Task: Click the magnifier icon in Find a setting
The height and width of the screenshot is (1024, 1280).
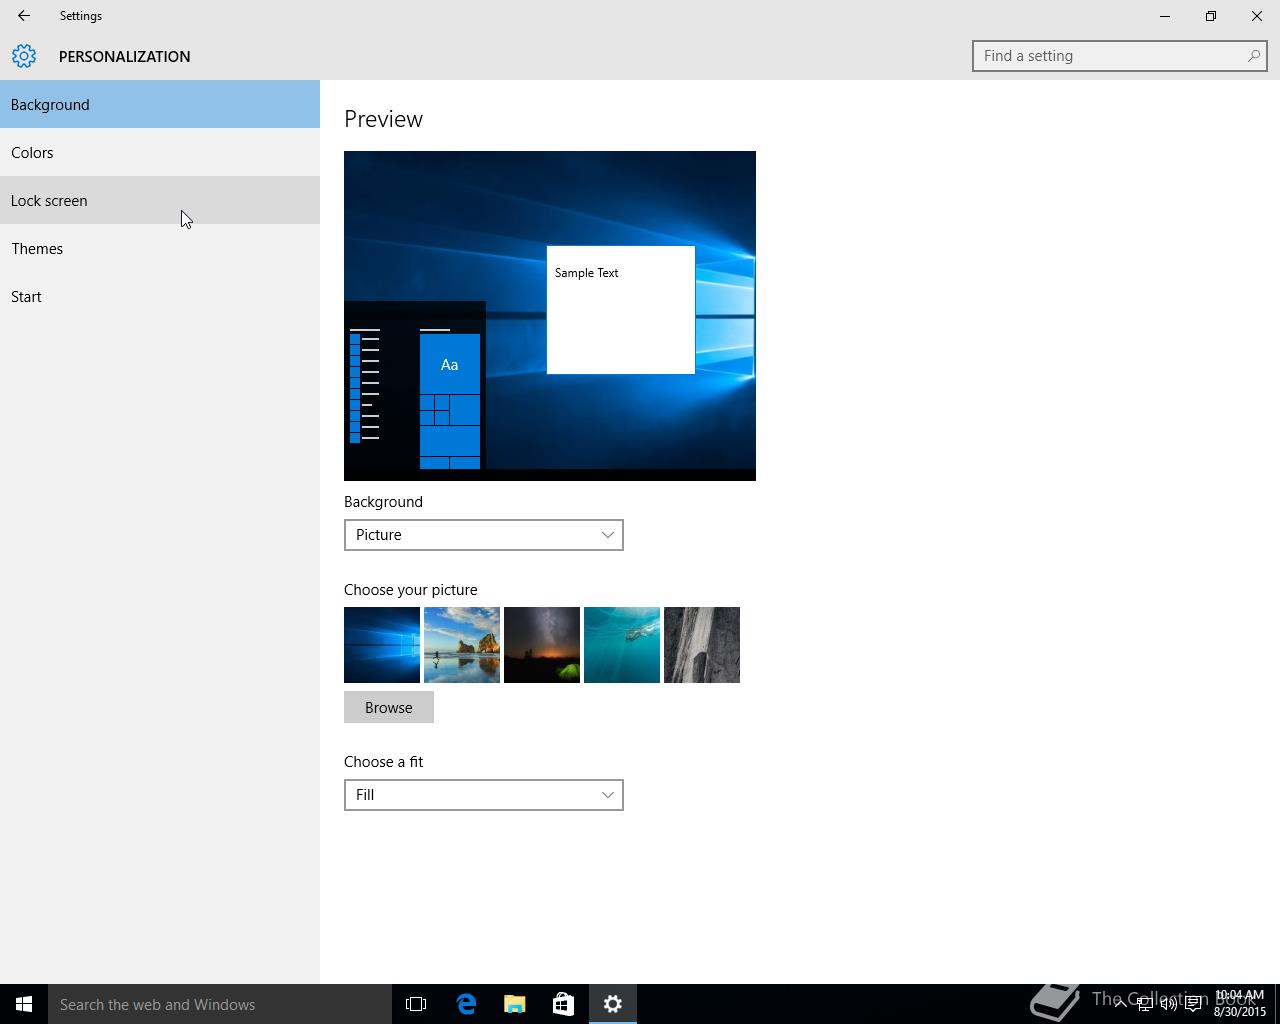Action: pyautogui.click(x=1253, y=56)
